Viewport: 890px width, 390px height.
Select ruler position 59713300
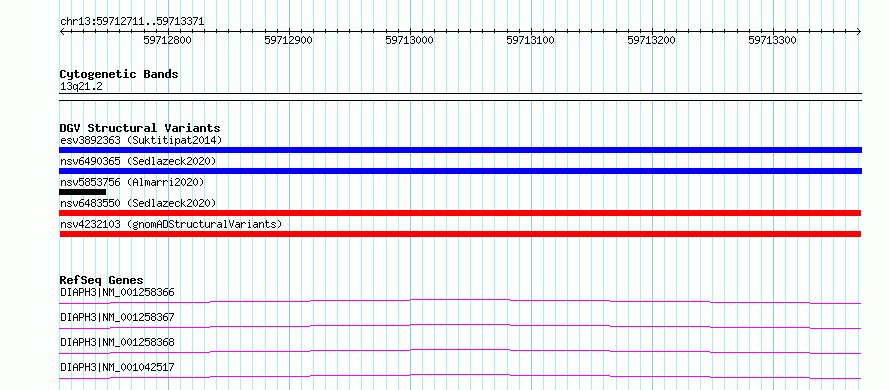point(773,40)
